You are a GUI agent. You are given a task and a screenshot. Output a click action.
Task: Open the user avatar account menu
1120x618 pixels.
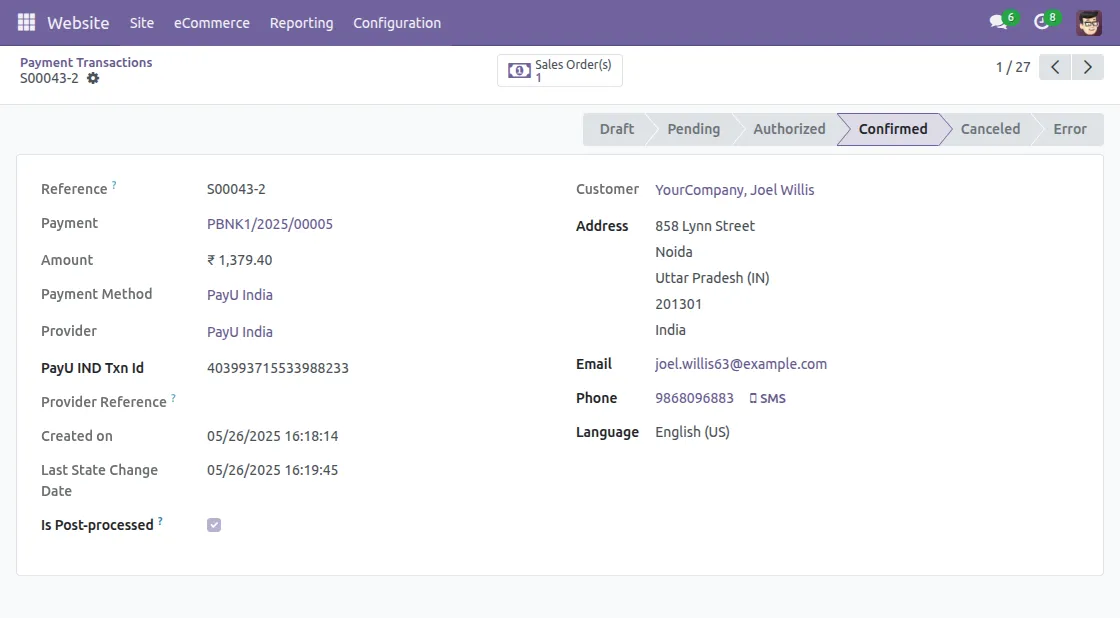(1089, 22)
